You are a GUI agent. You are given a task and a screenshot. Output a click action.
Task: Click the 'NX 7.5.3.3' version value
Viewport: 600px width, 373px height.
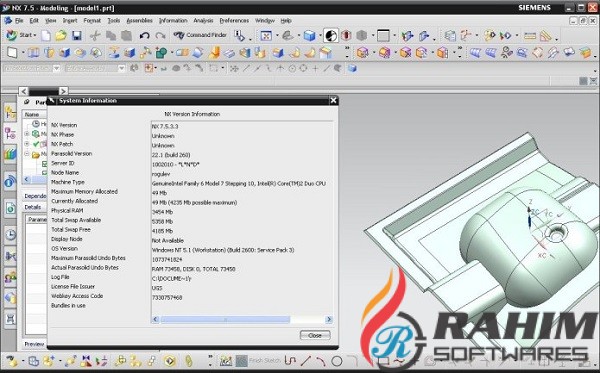point(165,126)
